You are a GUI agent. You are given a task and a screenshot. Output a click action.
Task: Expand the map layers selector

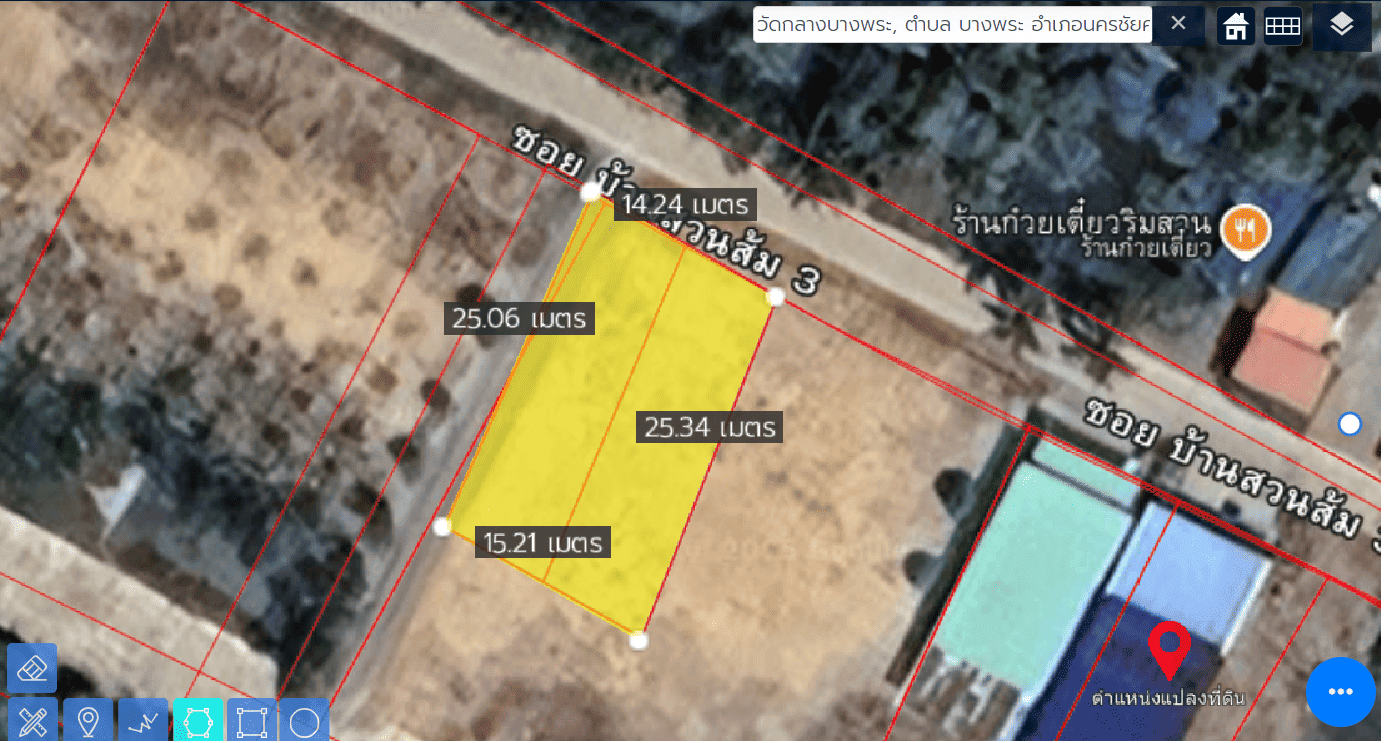coord(1342,26)
